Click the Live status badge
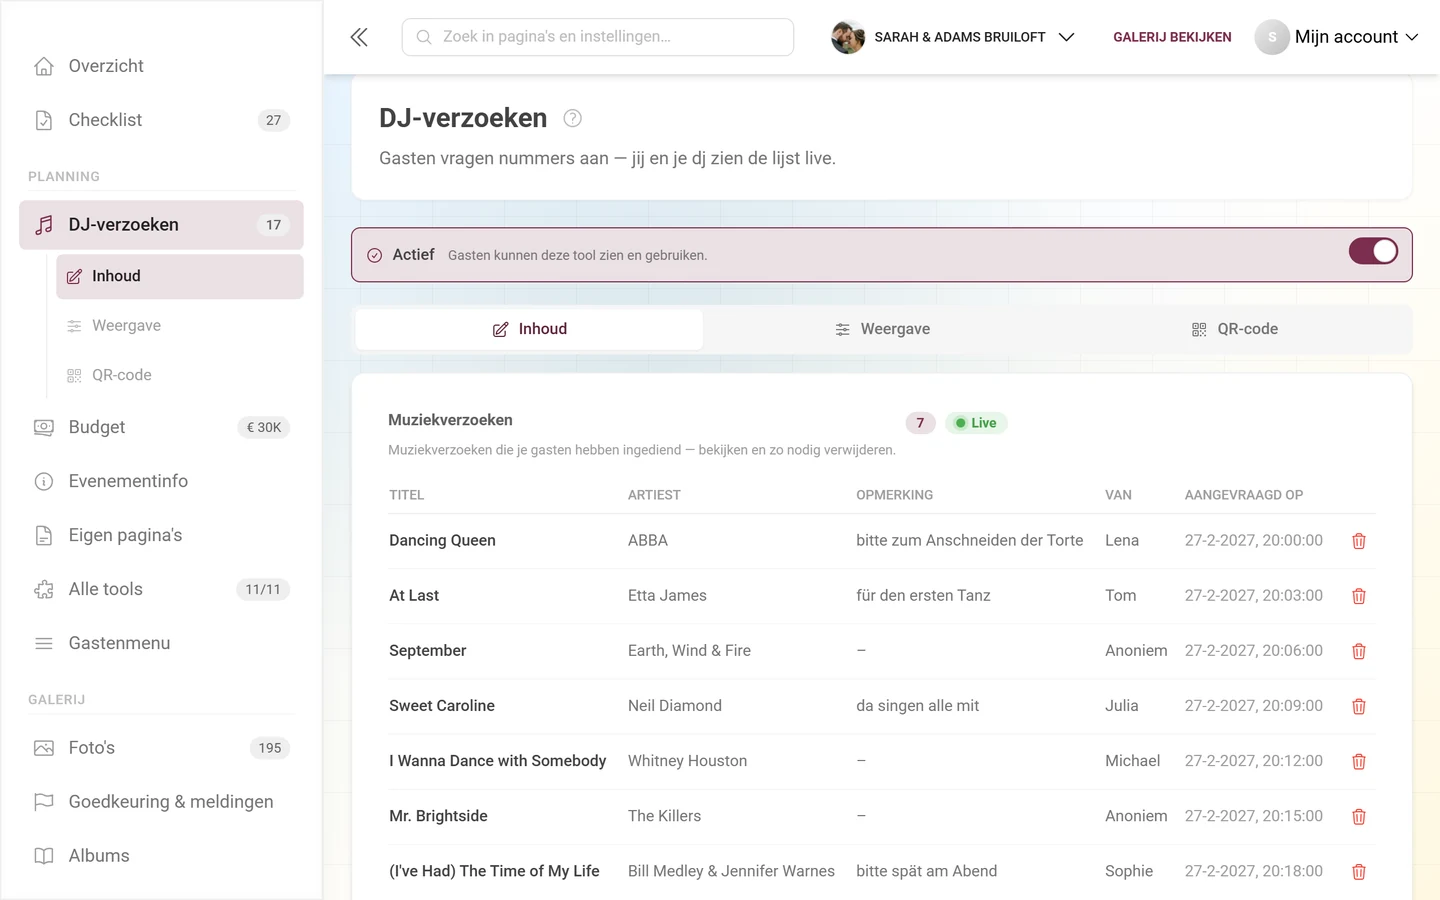The width and height of the screenshot is (1440, 900). (976, 423)
